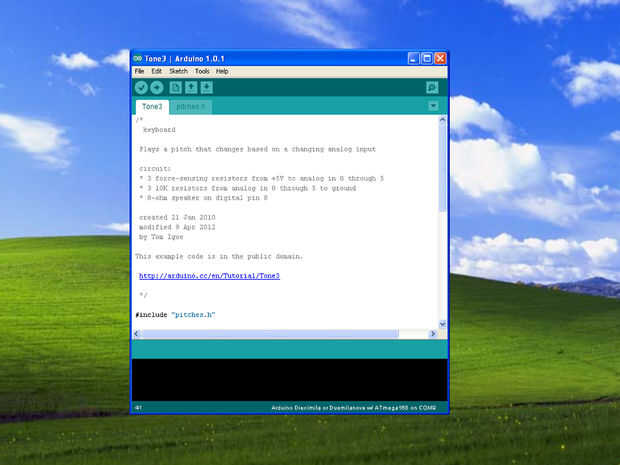Click inside the black console output area
The image size is (620, 465).
[289, 380]
